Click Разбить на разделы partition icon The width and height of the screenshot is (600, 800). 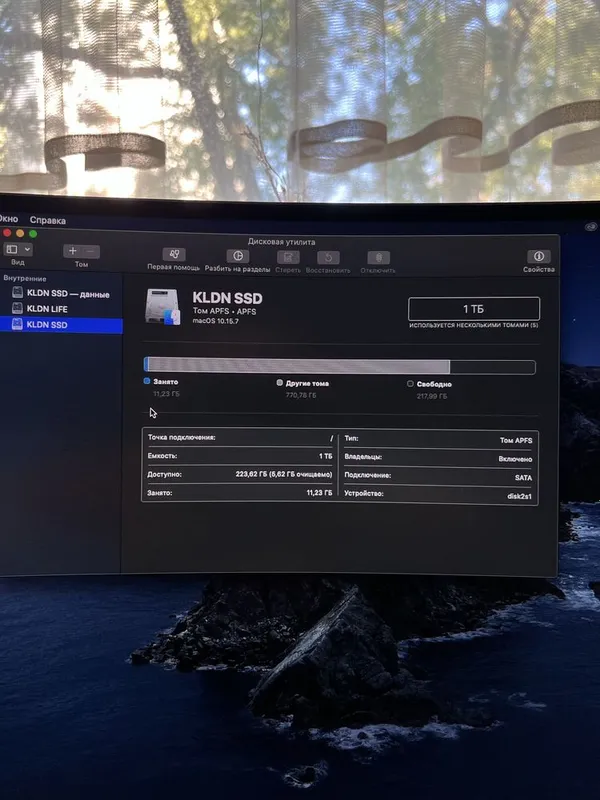click(237, 256)
